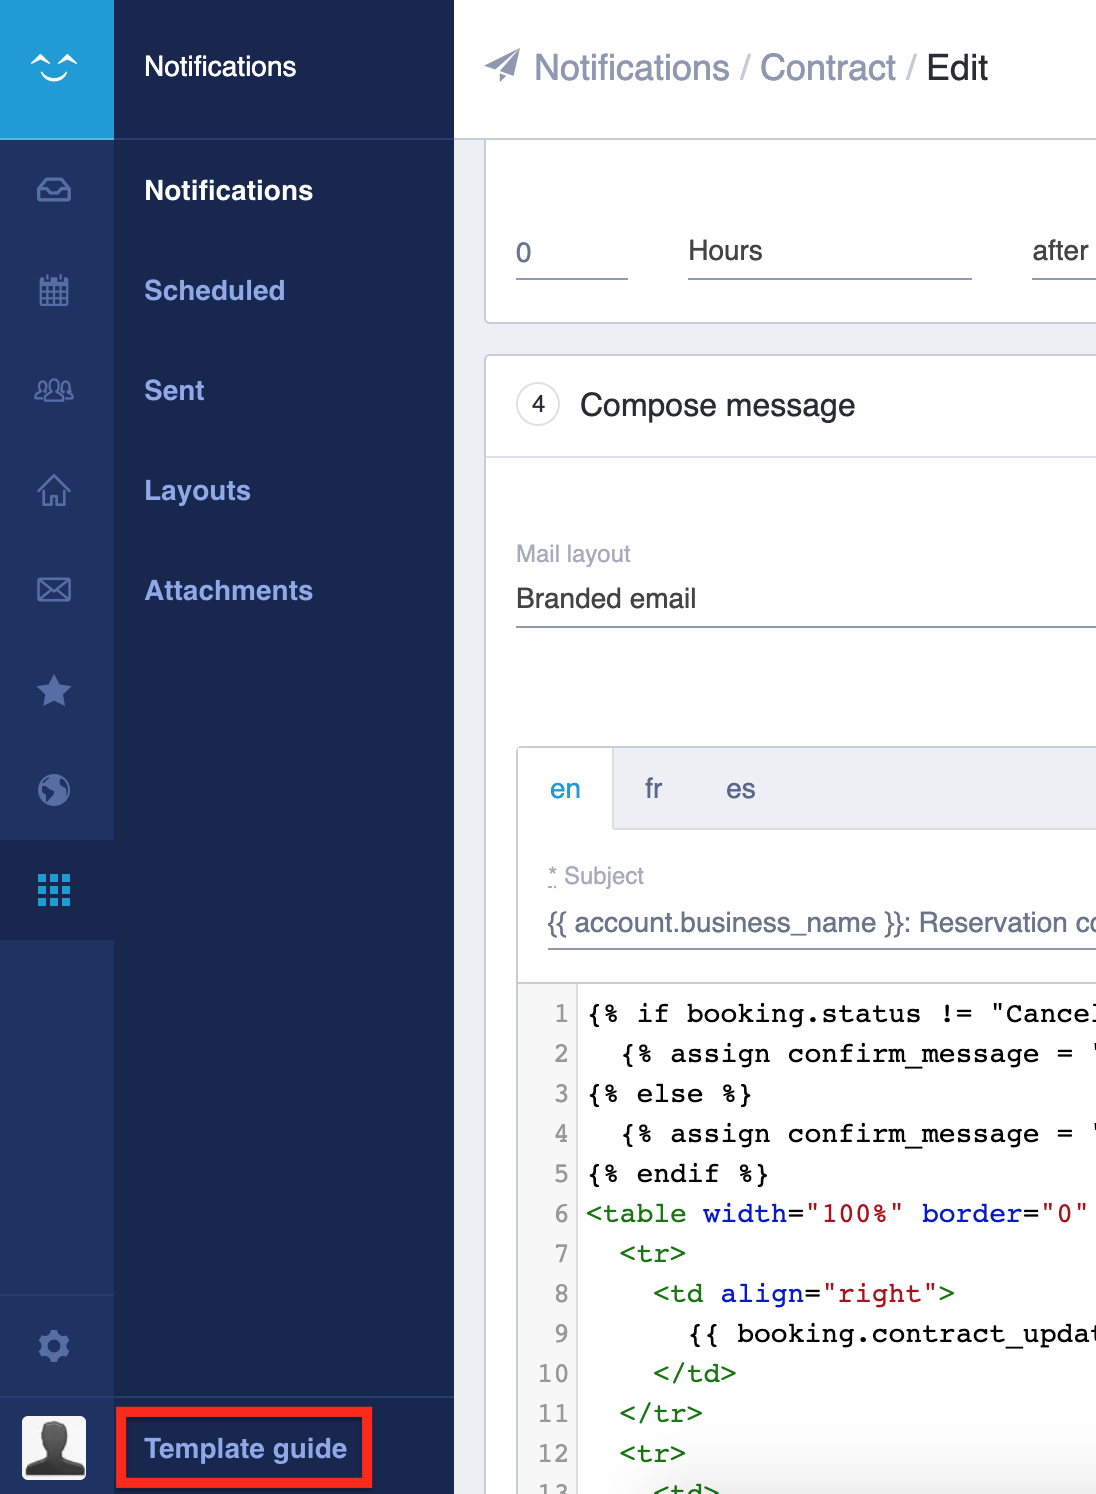
Task: Open the home icon in the sidebar
Action: (x=55, y=490)
